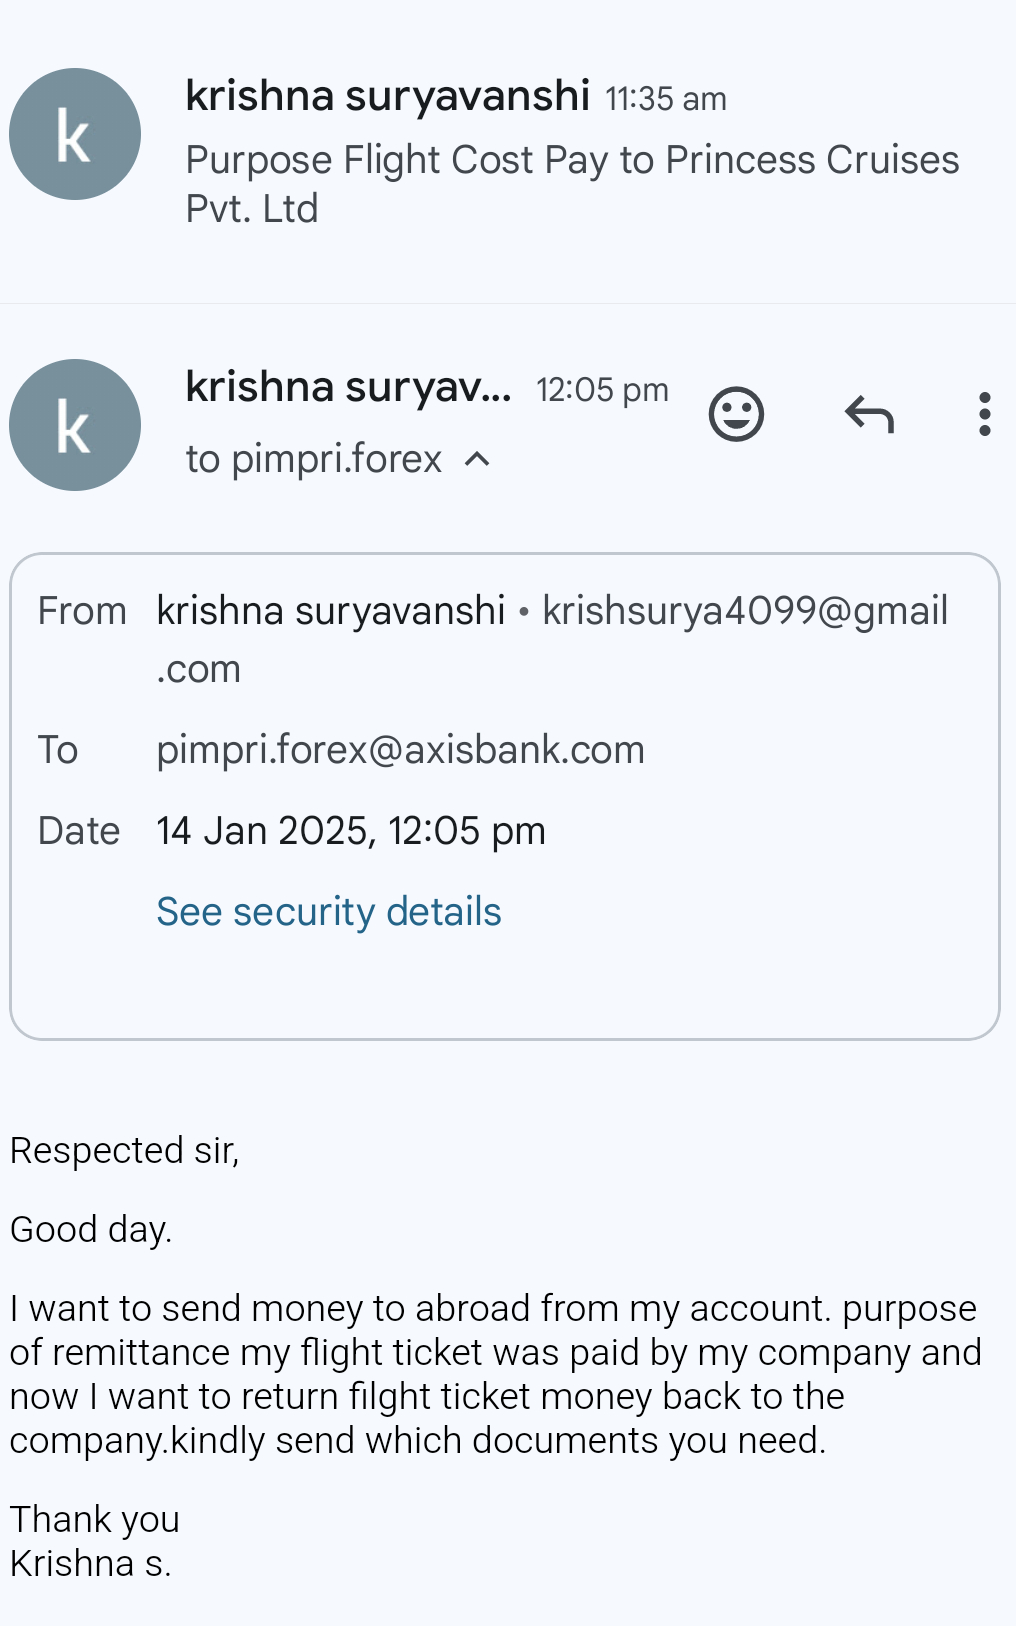Tap the "Respected sir," greeting line
The height and width of the screenshot is (1626, 1016).
(125, 1151)
